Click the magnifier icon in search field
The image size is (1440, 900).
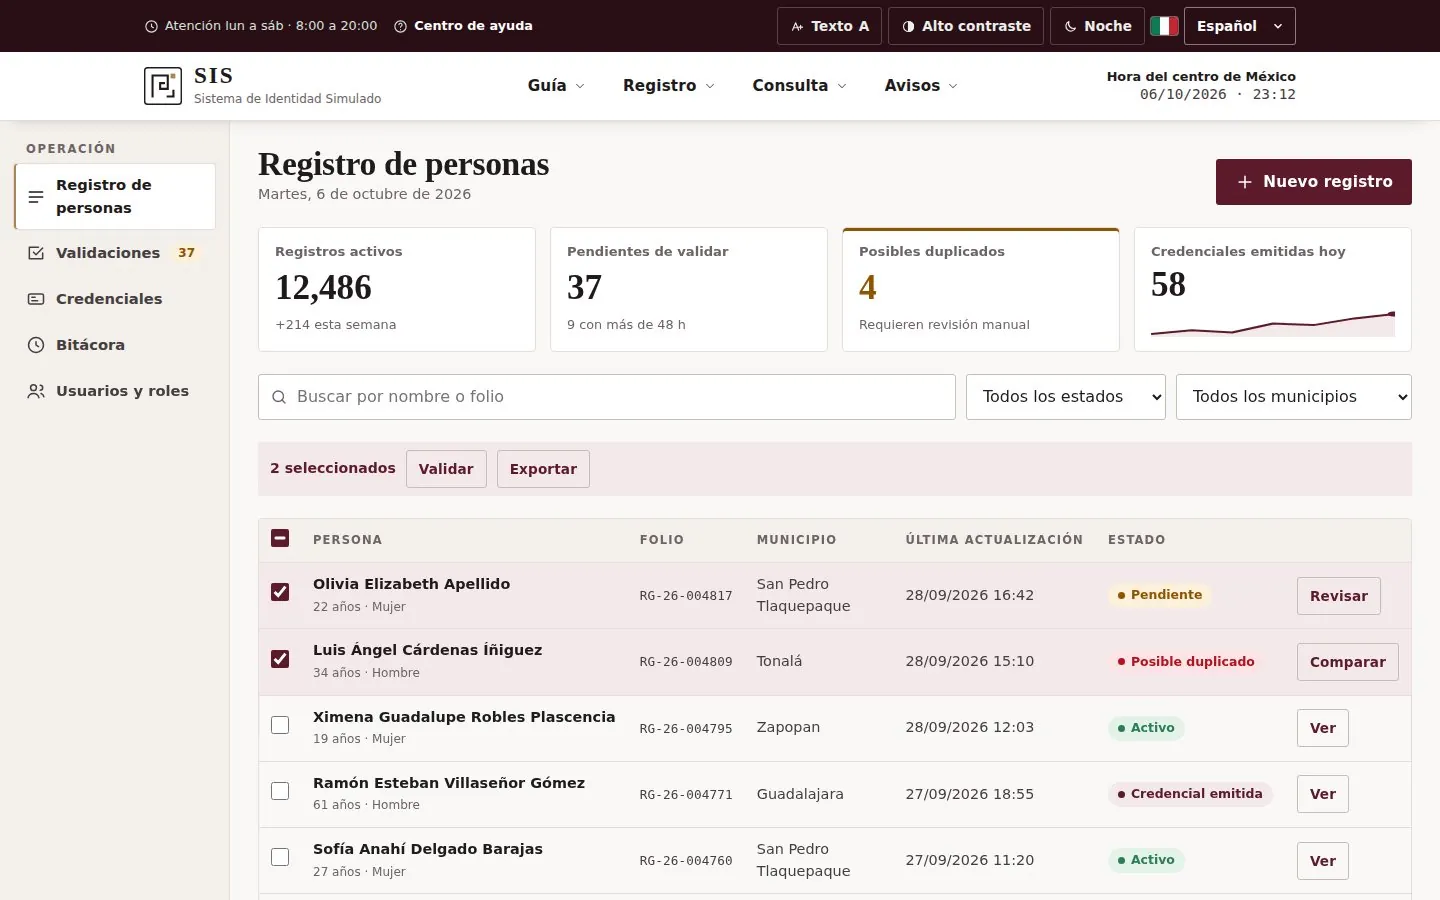click(x=279, y=397)
